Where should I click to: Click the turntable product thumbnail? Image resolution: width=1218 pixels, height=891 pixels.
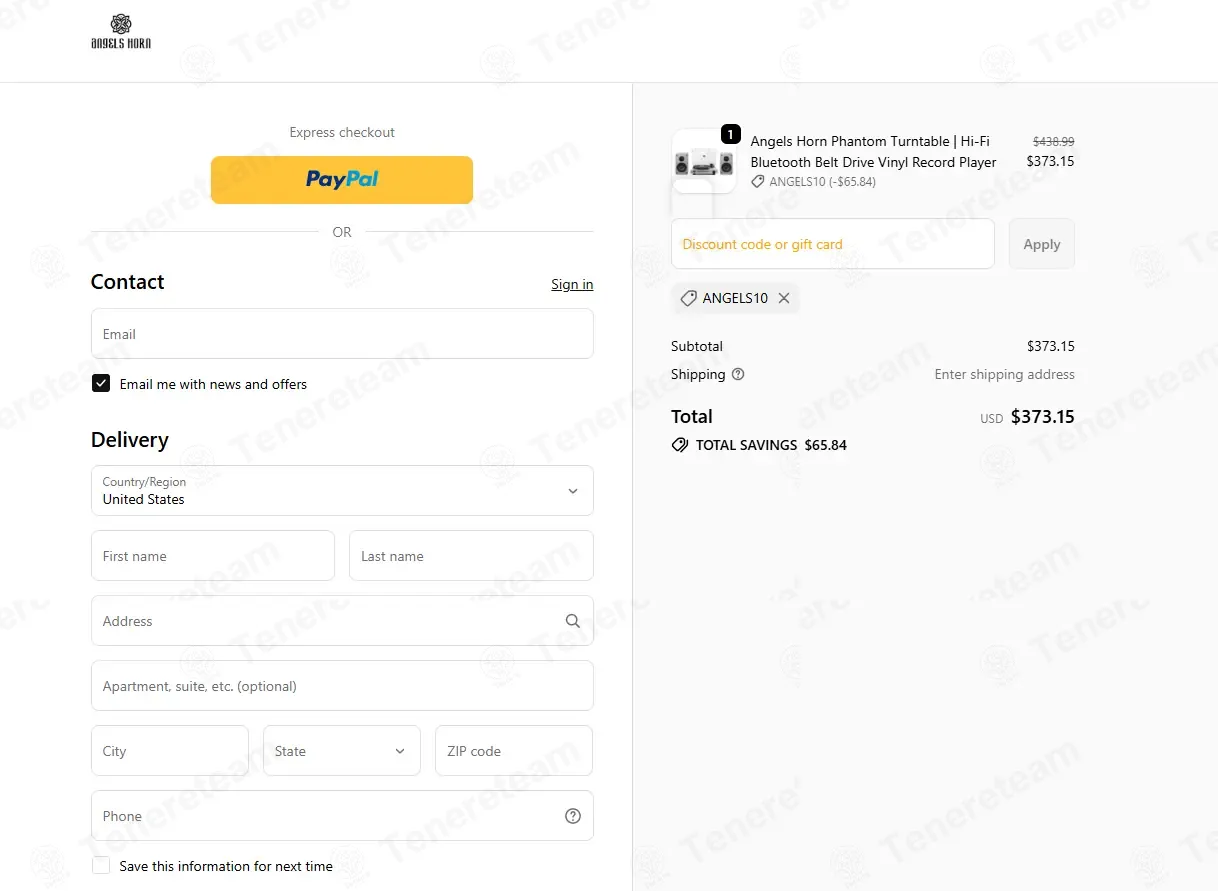click(x=704, y=161)
